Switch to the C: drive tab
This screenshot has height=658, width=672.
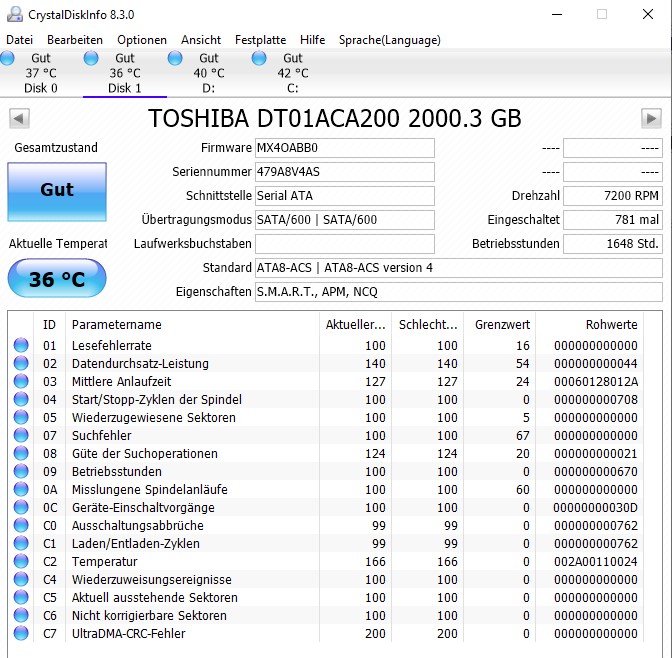click(293, 73)
